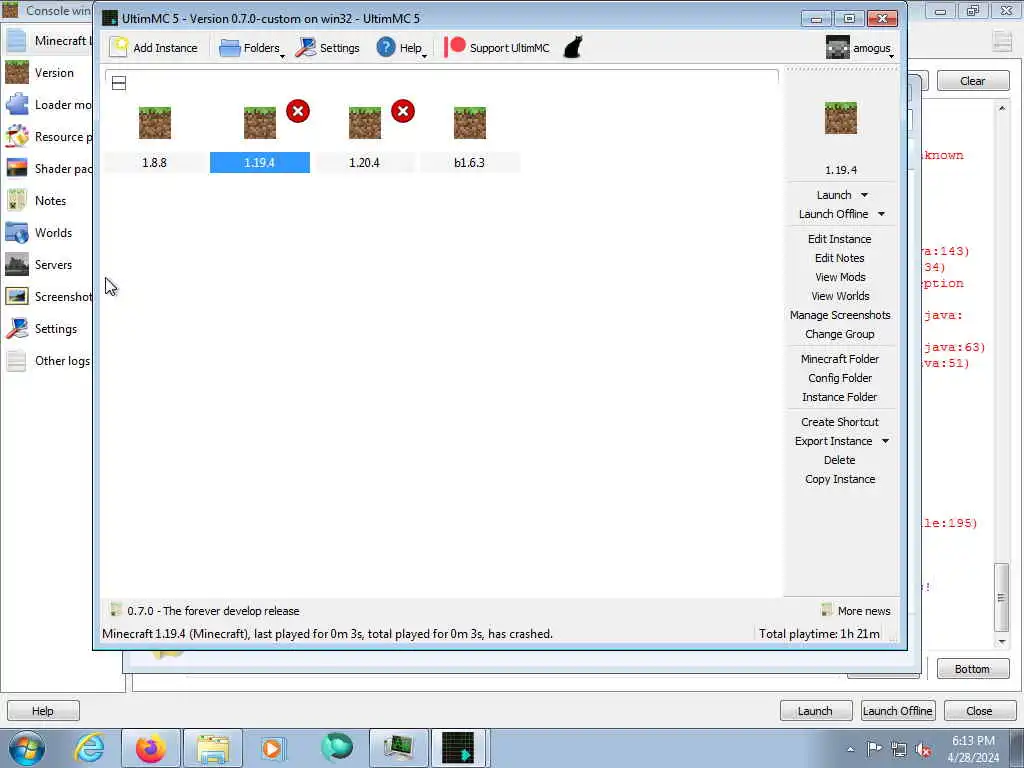Open Windows Explorer from taskbar

point(213,748)
